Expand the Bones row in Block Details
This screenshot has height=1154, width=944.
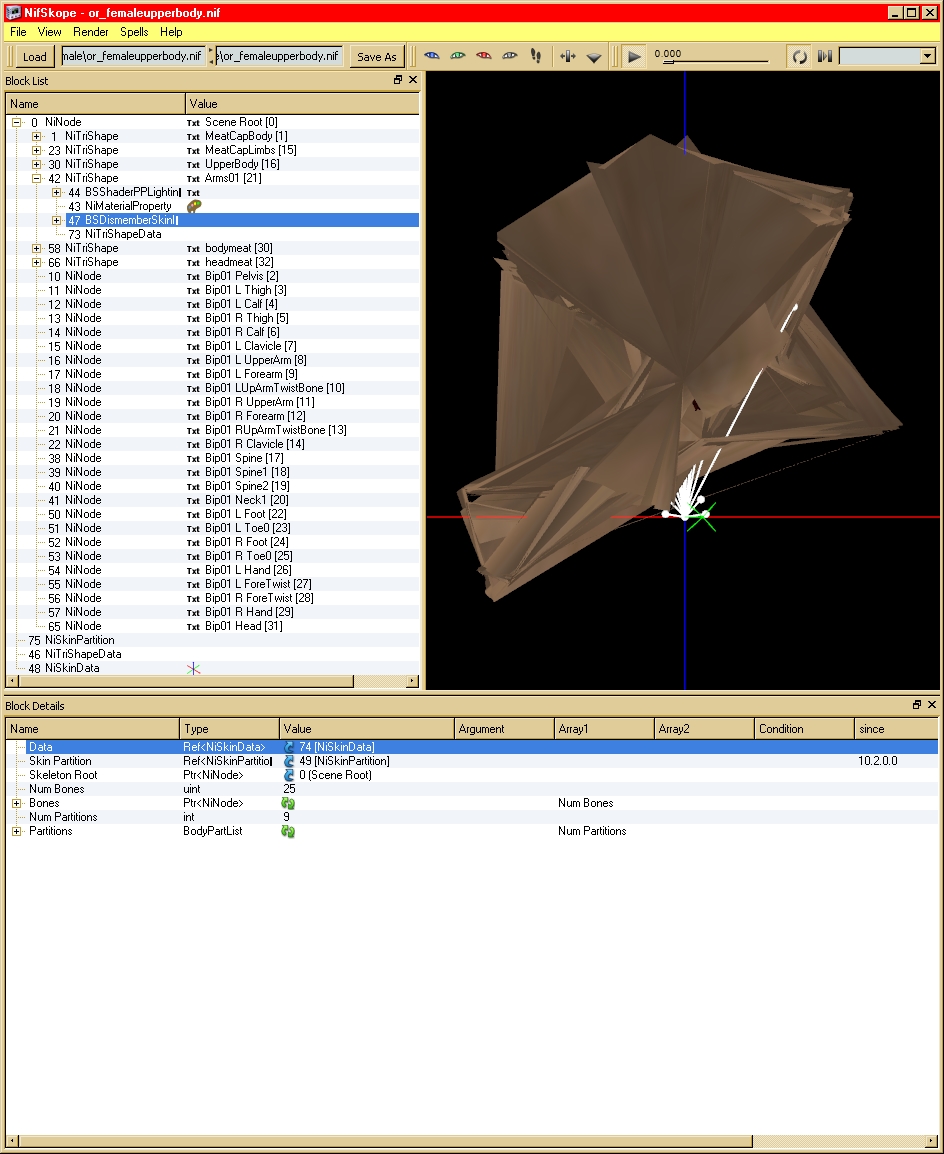tap(16, 803)
